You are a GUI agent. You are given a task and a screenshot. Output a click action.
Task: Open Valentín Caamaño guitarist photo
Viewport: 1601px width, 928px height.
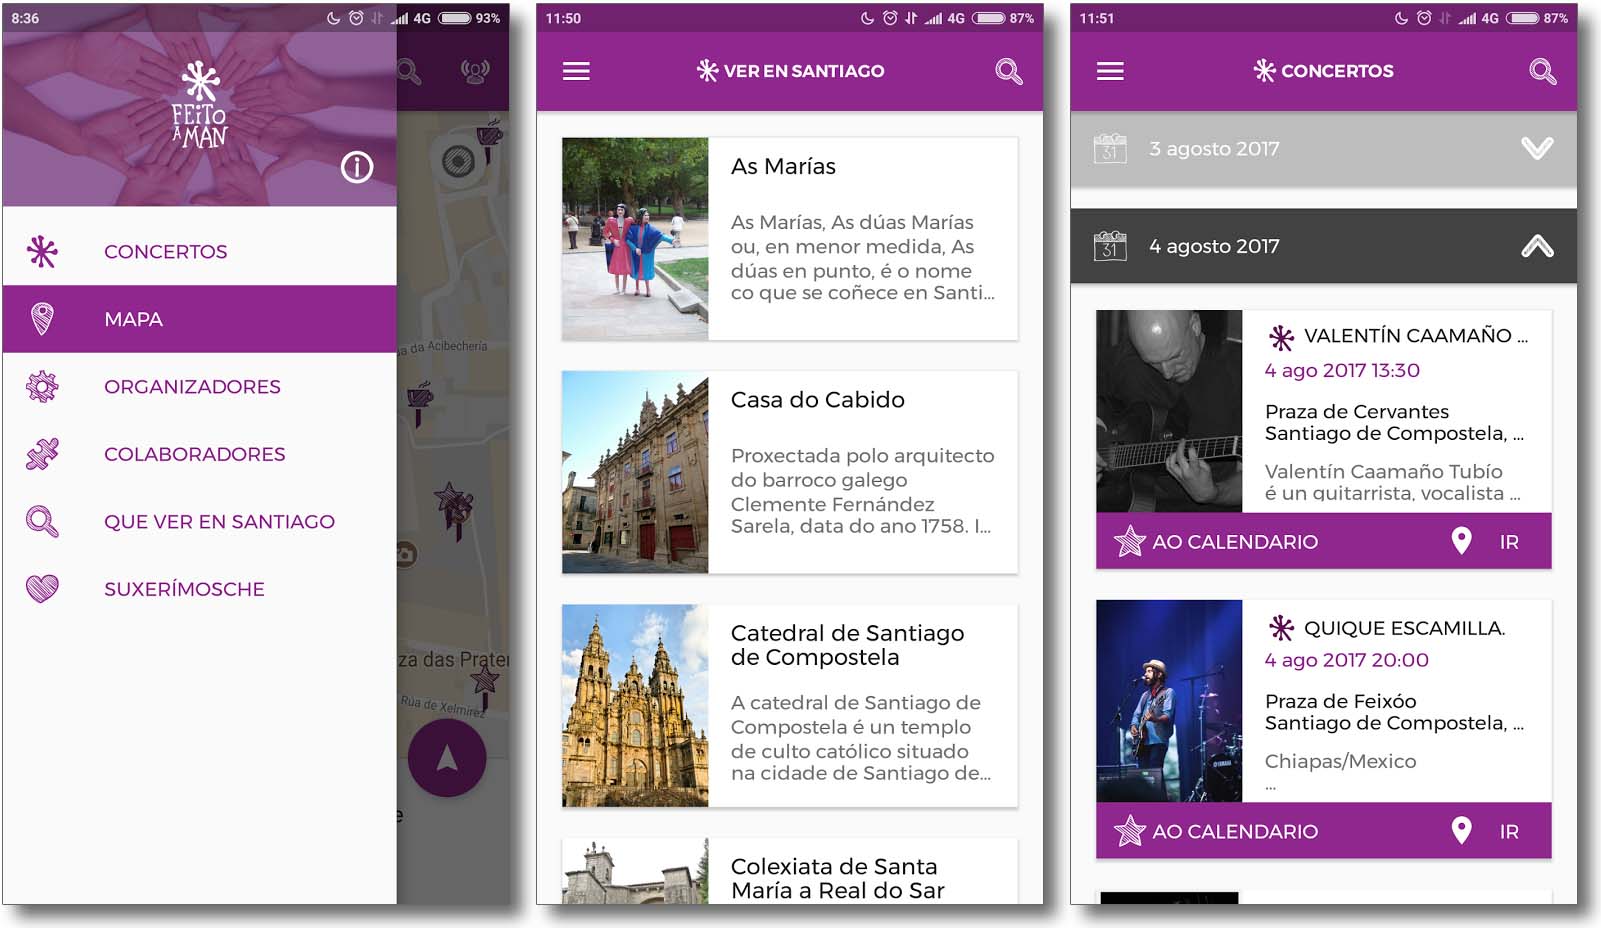click(1169, 412)
